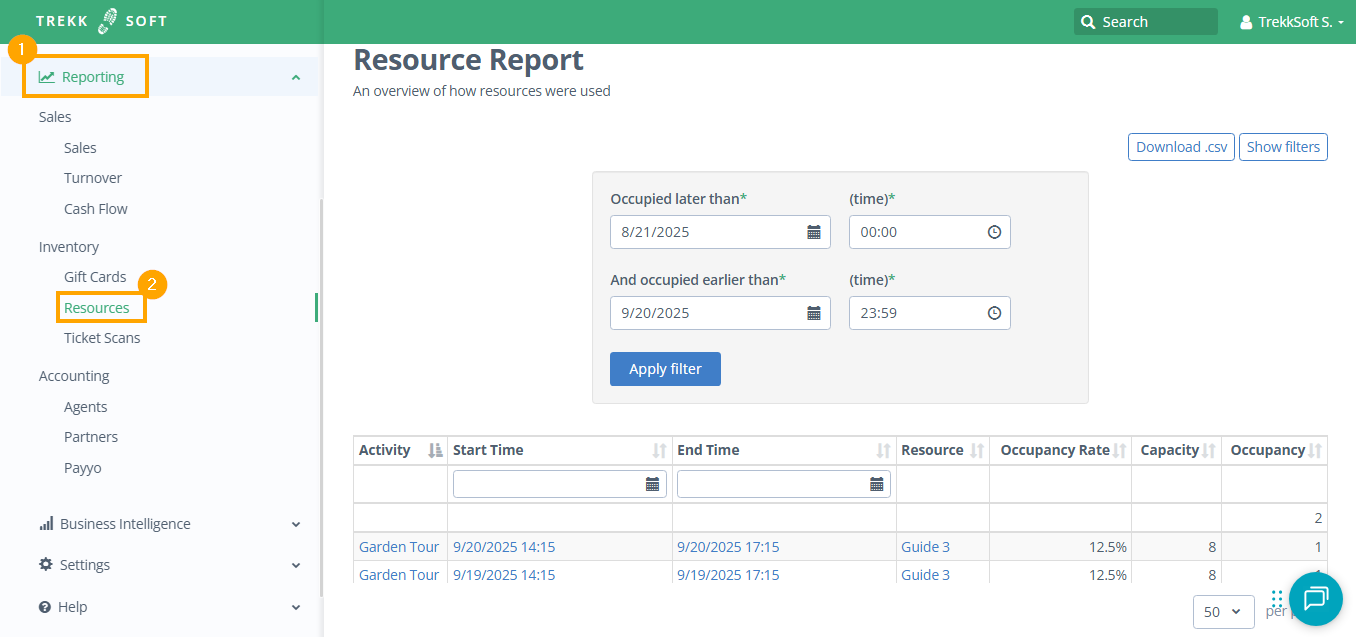The image size is (1356, 637).
Task: Sort table by Activity column sort icon
Action: pos(435,451)
